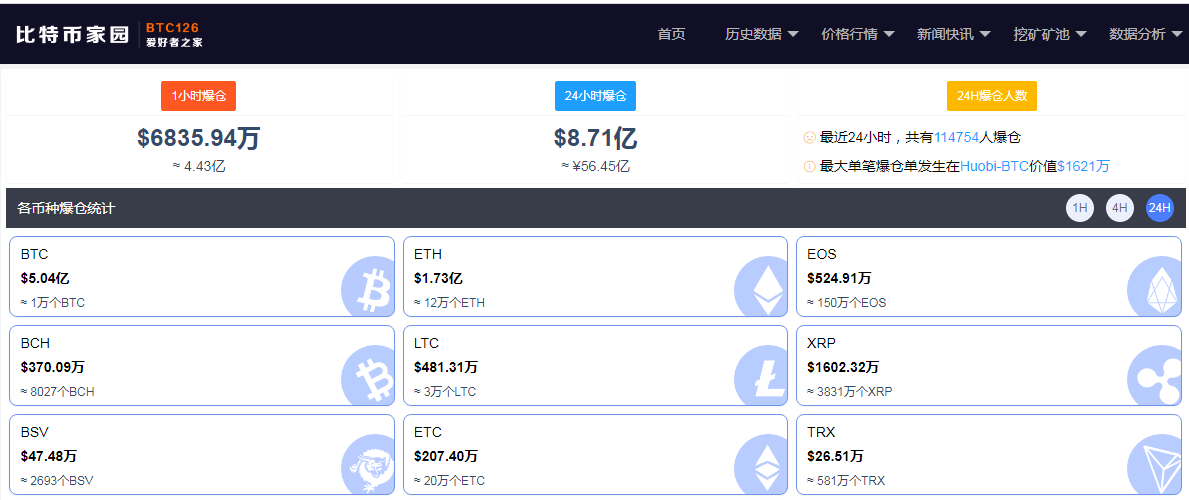Image resolution: width=1189 pixels, height=500 pixels.
Task: Click the Litecoin icon in LTC card
Action: pos(761,376)
